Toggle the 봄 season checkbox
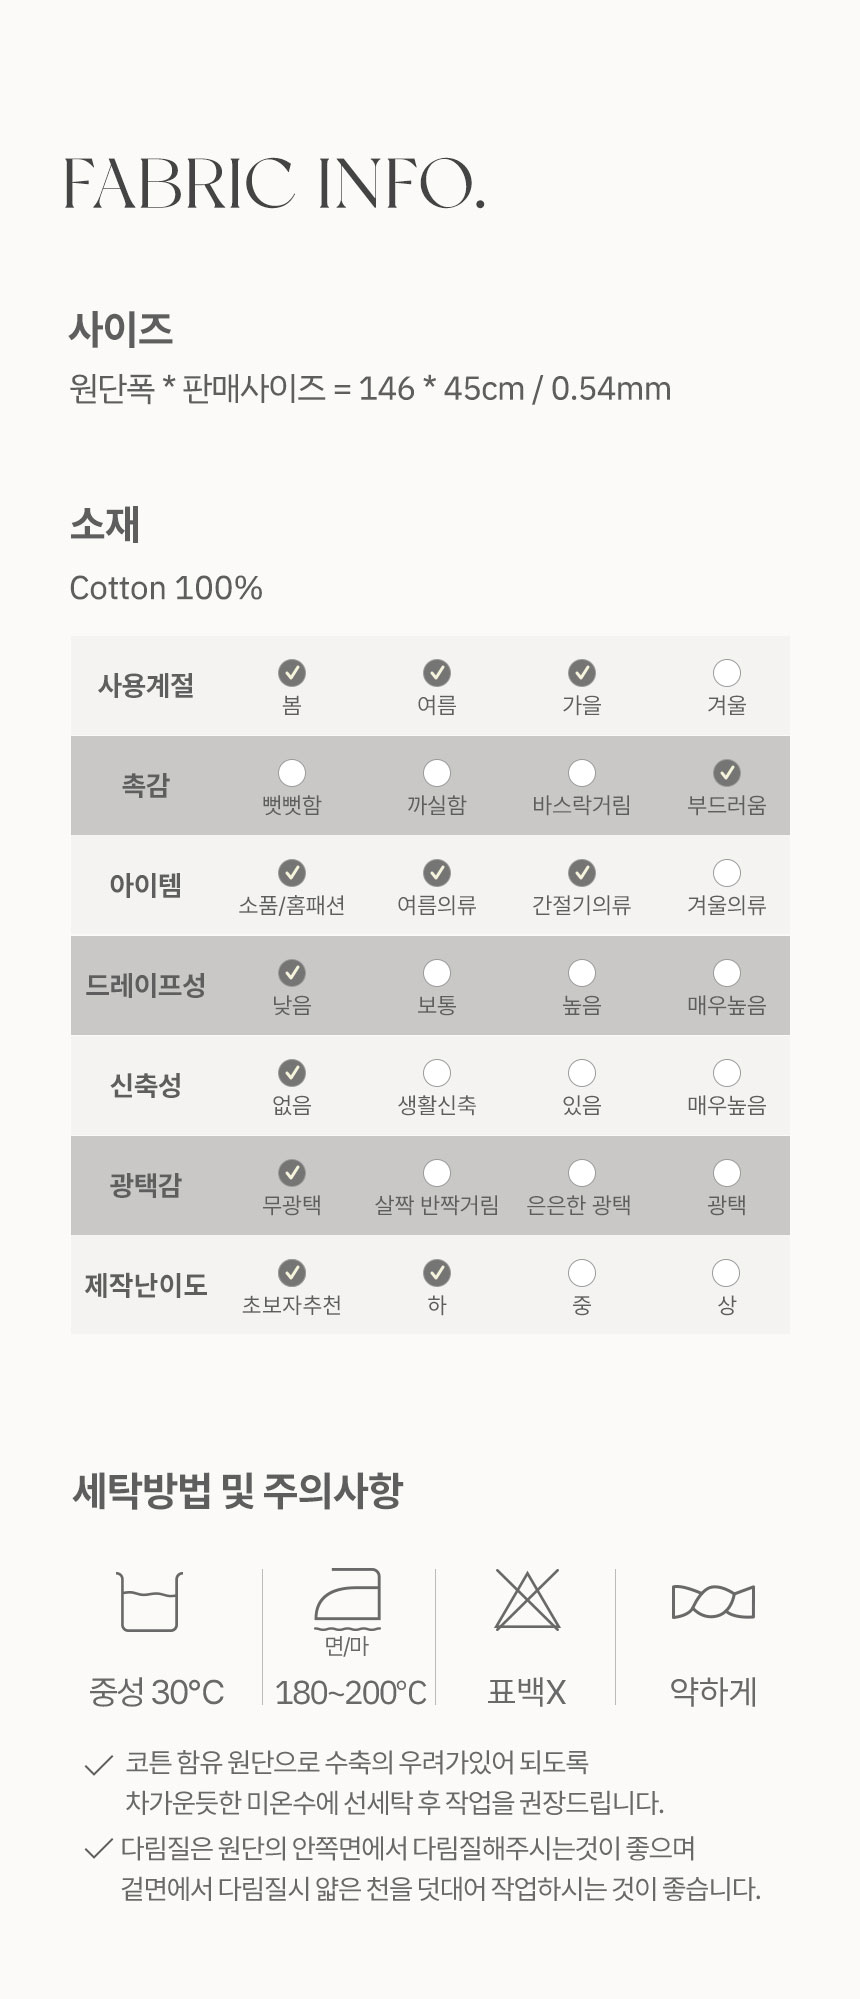The image size is (860, 1999). pyautogui.click(x=291, y=673)
